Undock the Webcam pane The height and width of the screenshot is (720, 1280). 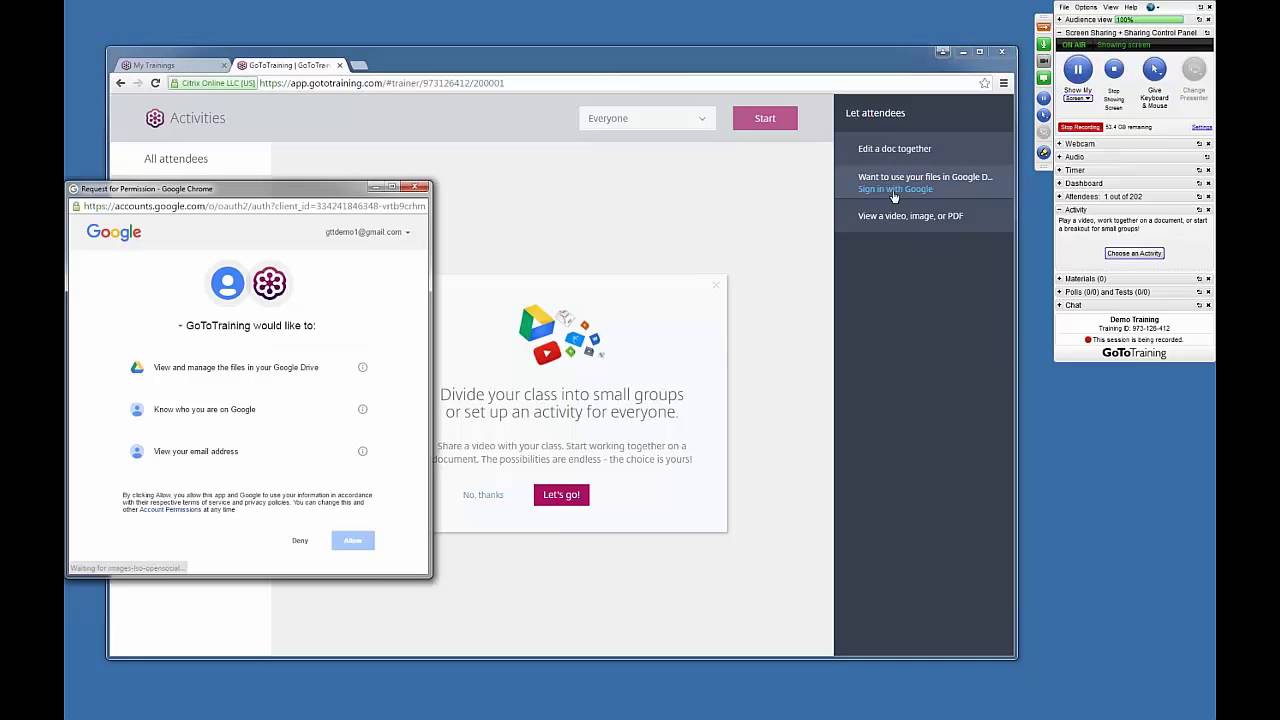click(1199, 144)
